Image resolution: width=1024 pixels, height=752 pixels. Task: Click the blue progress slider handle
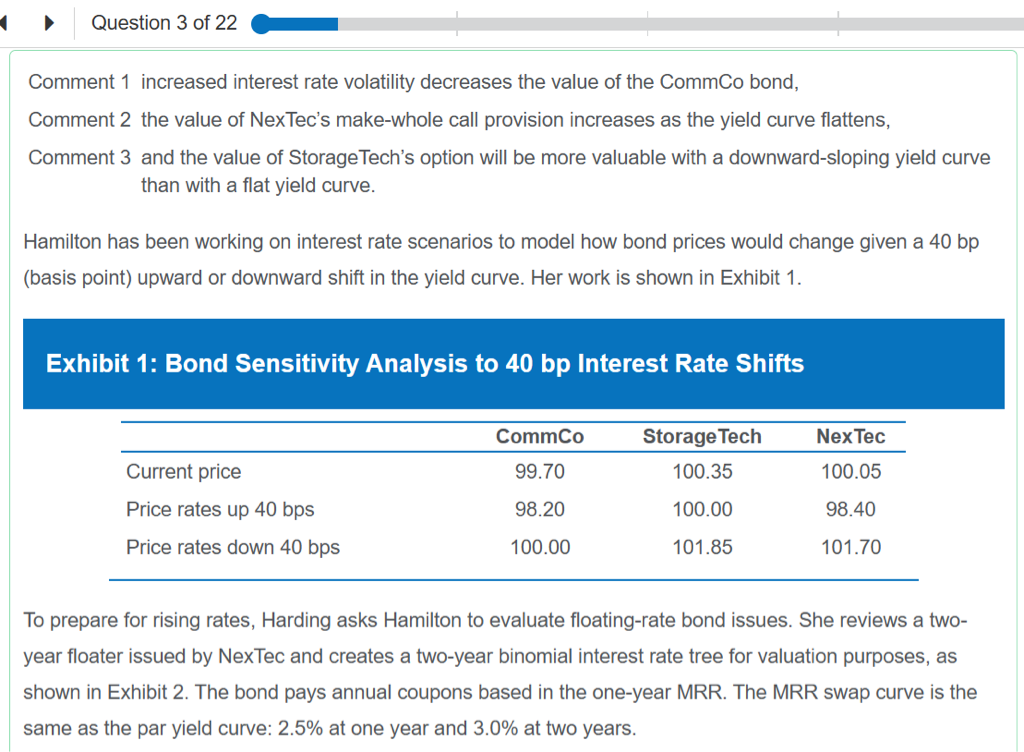(x=262, y=24)
